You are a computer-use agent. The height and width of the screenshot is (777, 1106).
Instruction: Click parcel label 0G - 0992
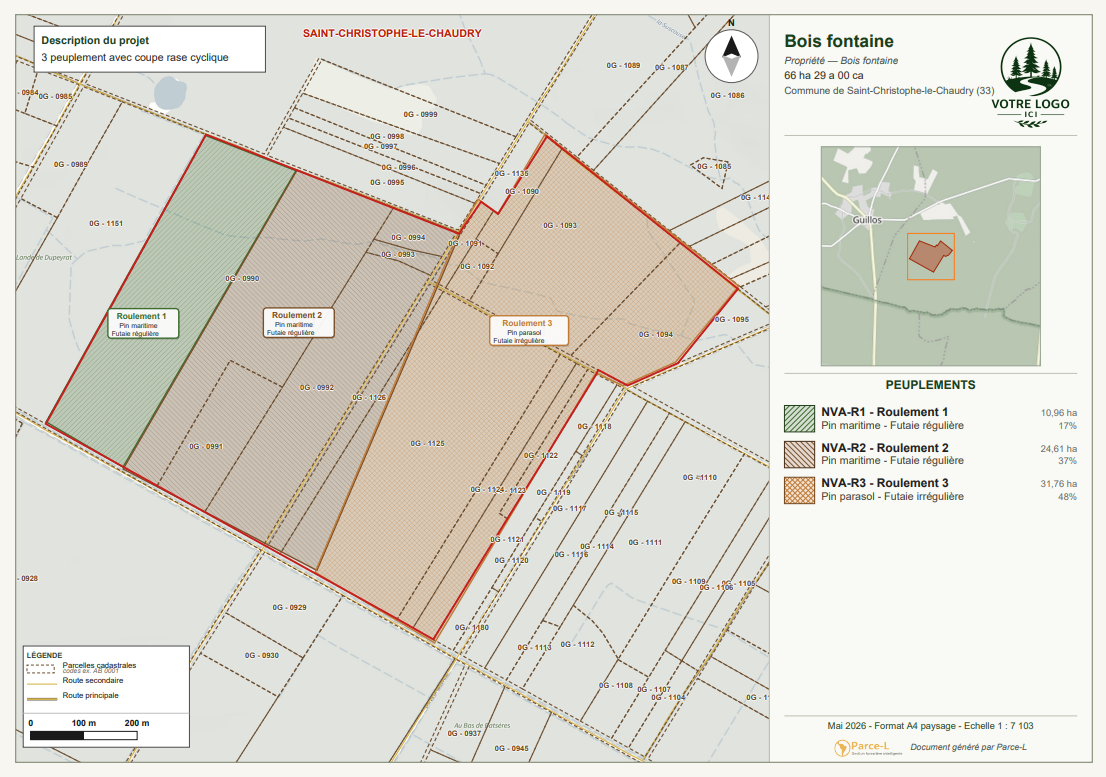[317, 388]
